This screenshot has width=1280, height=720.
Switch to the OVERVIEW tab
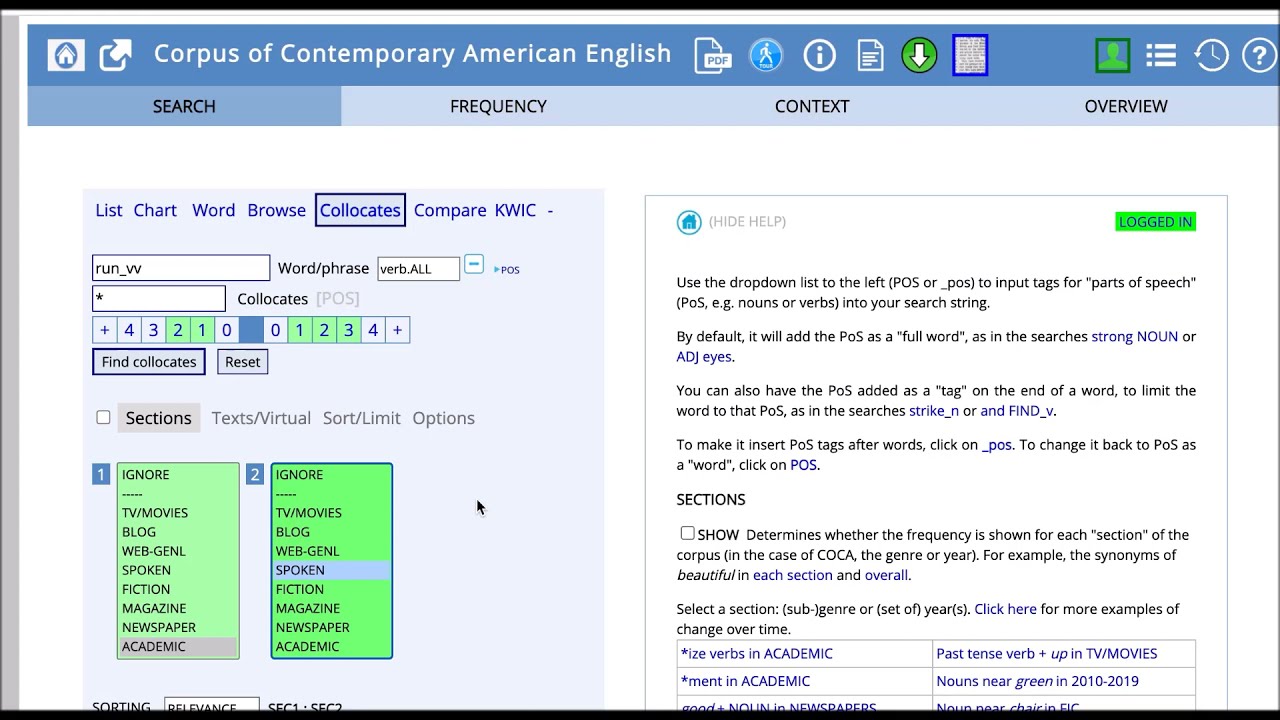pos(1126,106)
